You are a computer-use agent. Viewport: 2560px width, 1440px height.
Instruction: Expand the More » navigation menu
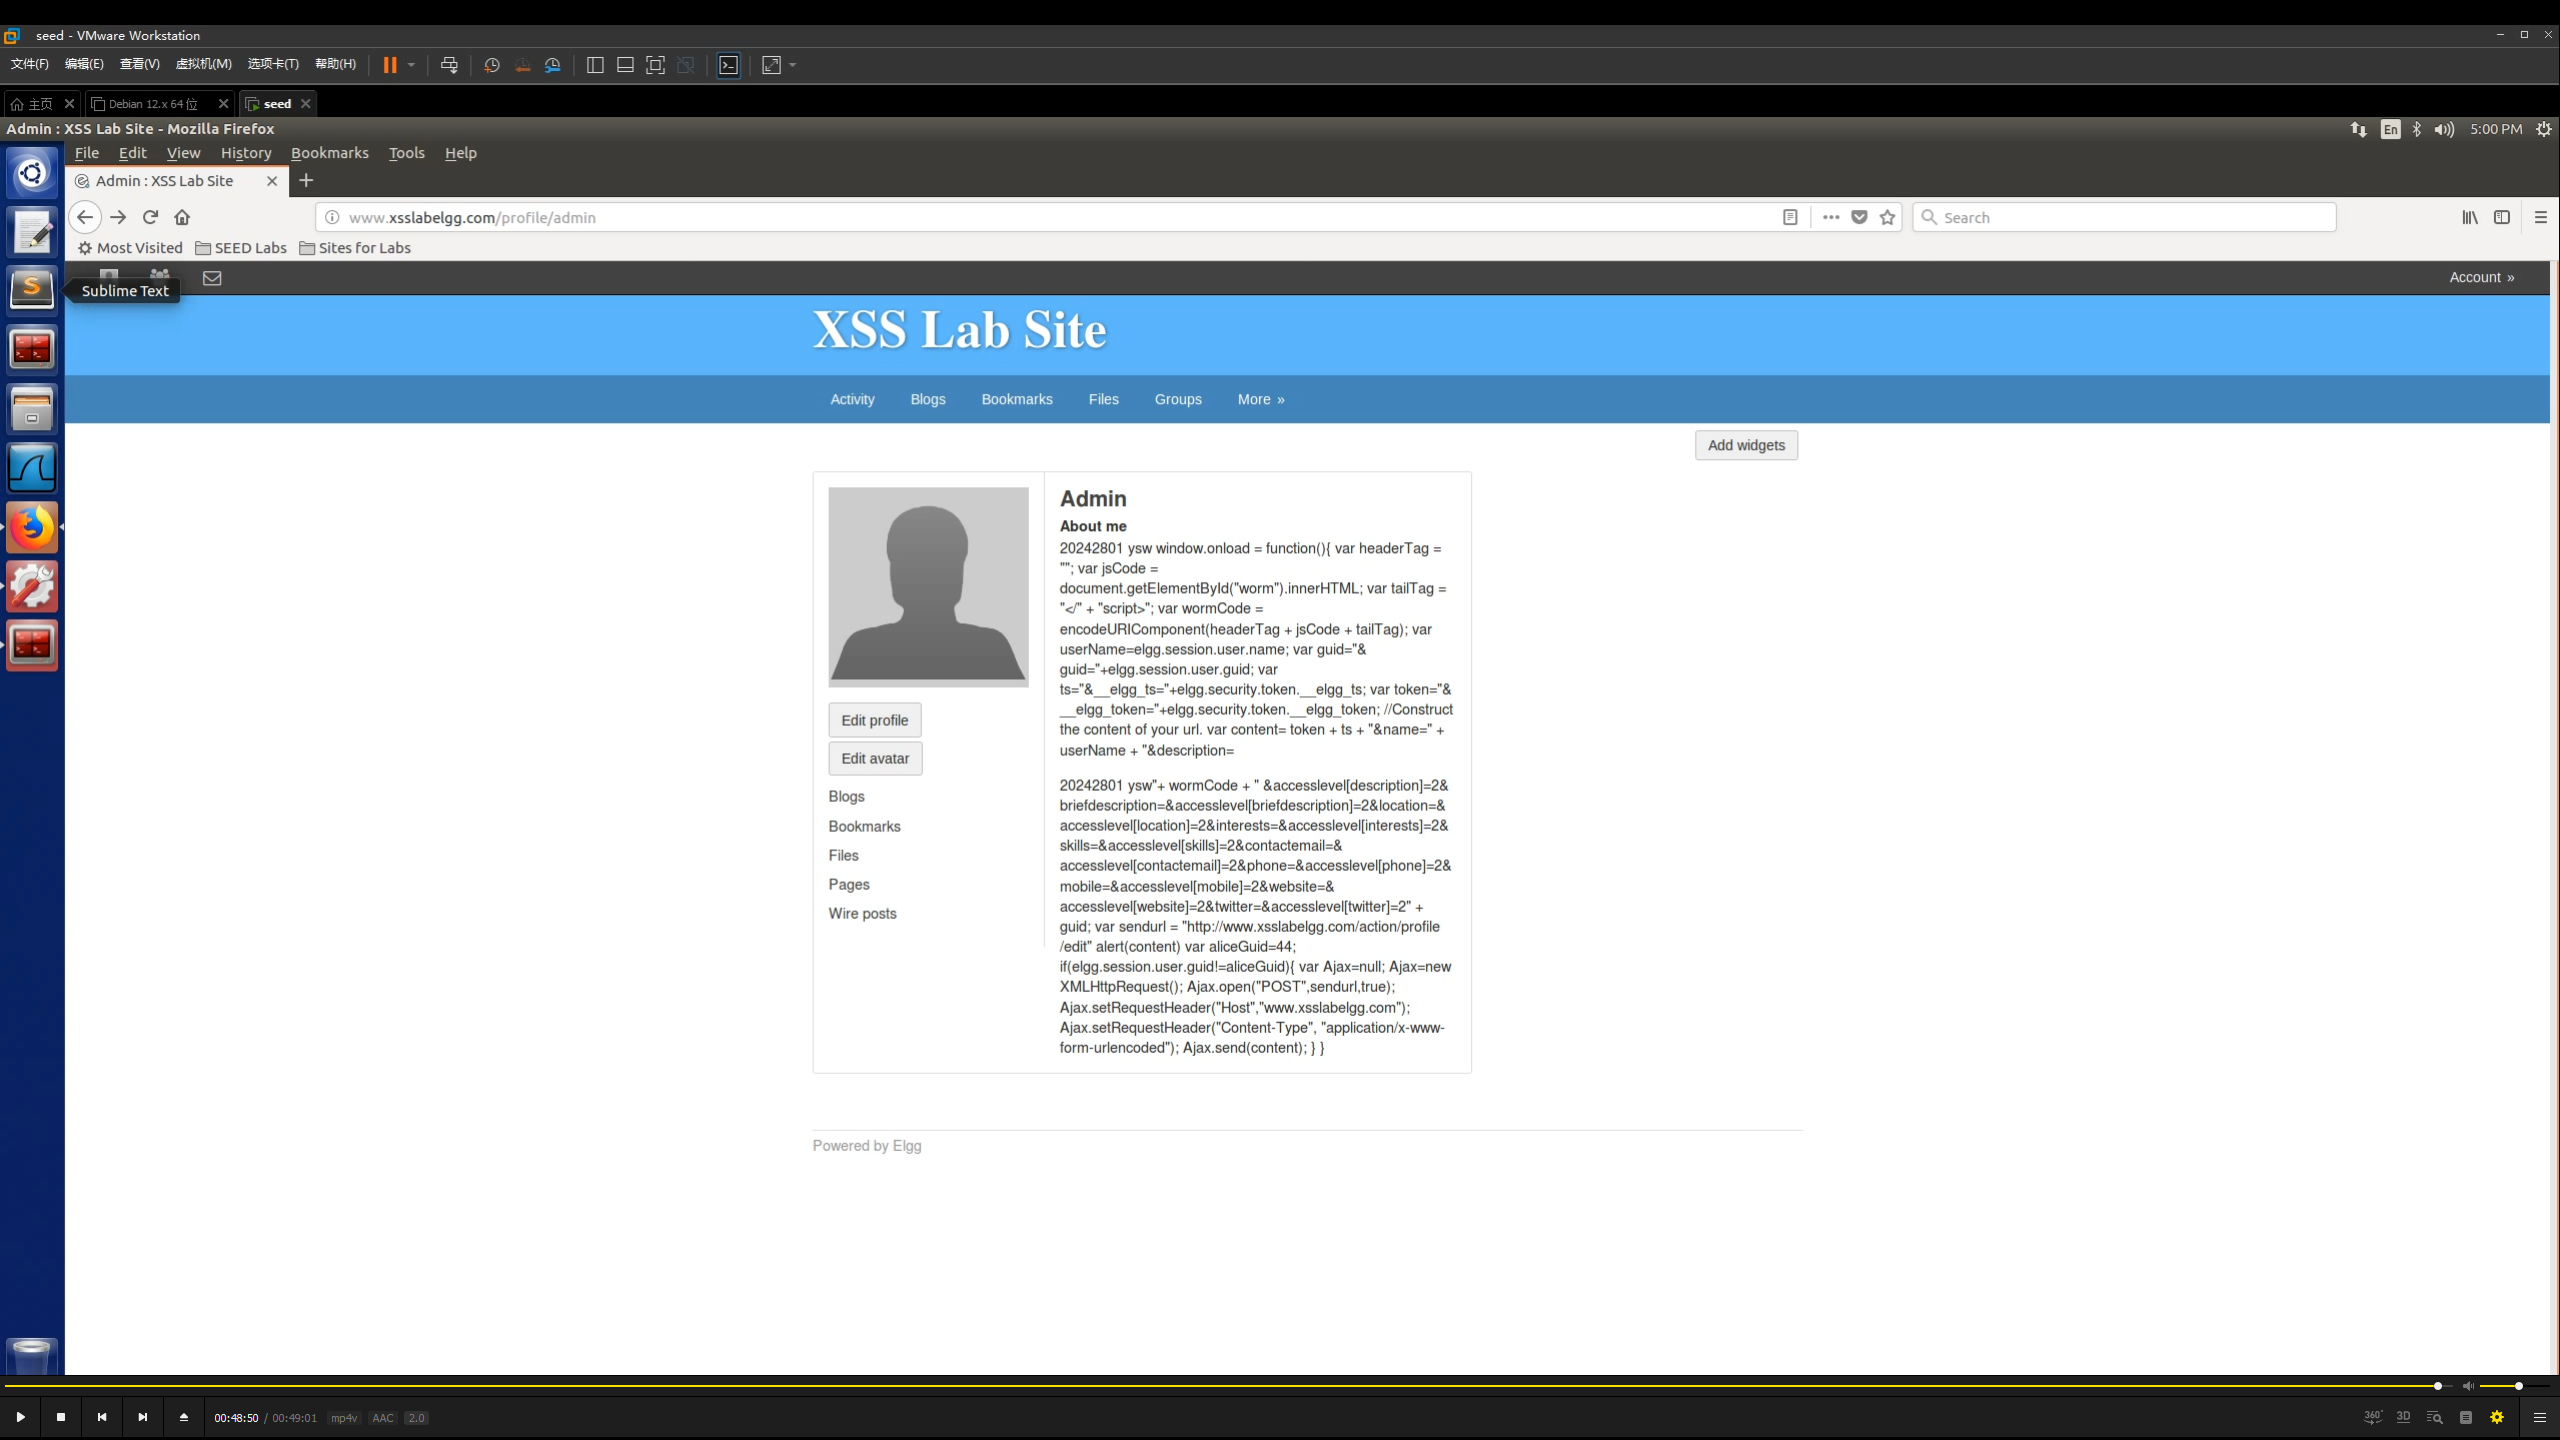tap(1260, 399)
